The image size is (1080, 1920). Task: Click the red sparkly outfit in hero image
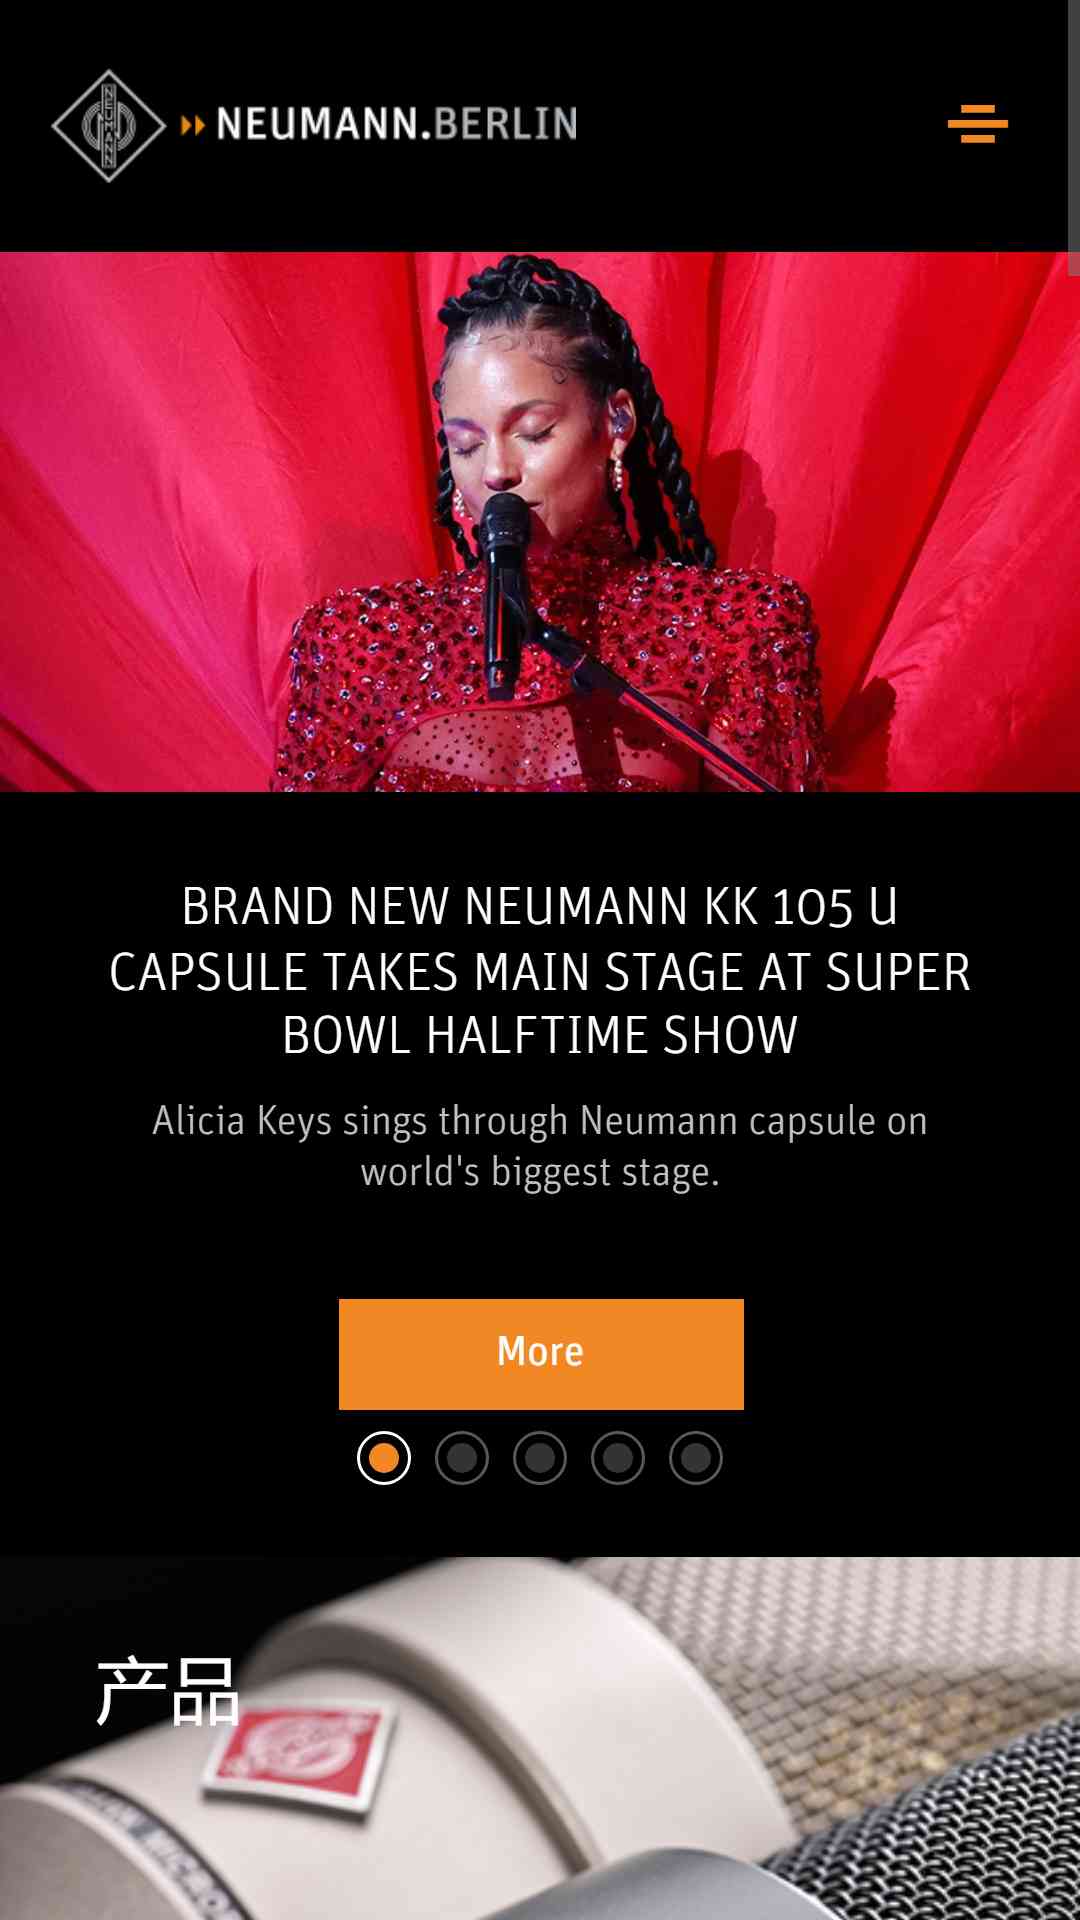click(x=550, y=680)
